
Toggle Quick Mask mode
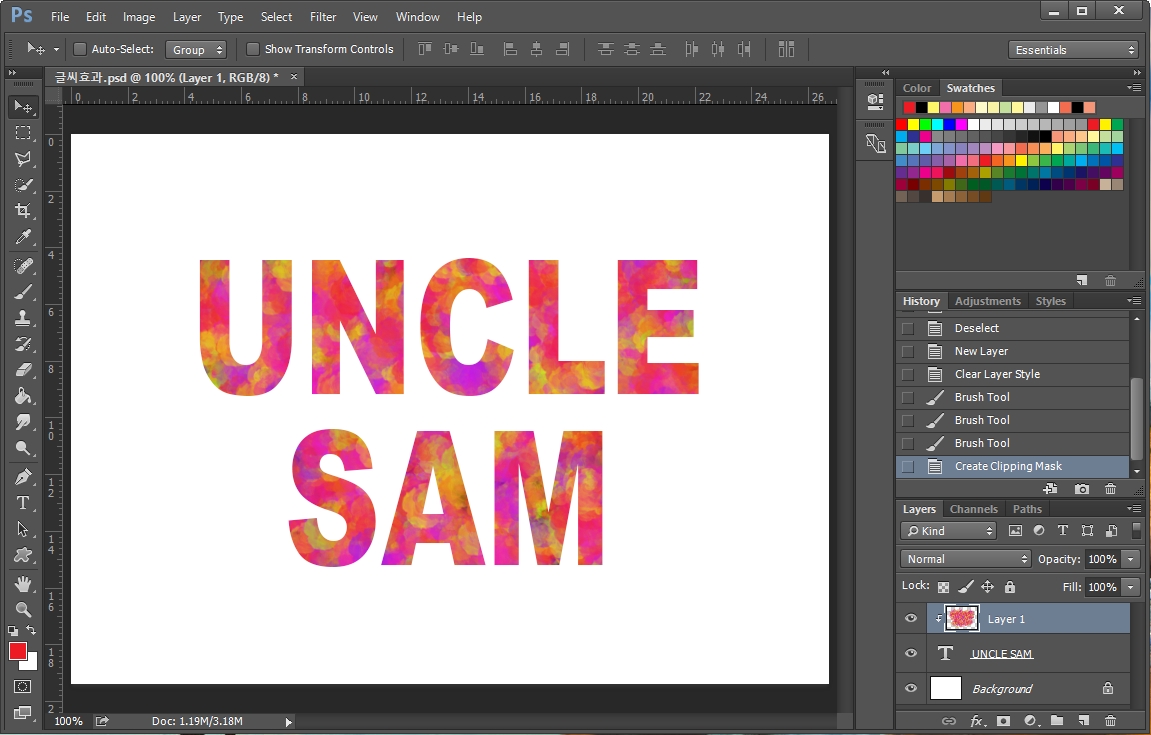tap(23, 687)
